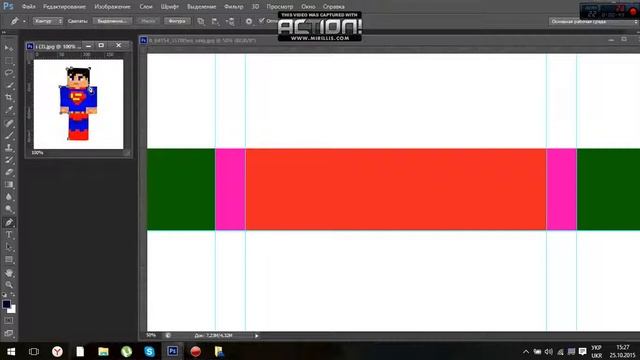Open the Редактирование menu
The image size is (640, 360).
(x=64, y=7)
